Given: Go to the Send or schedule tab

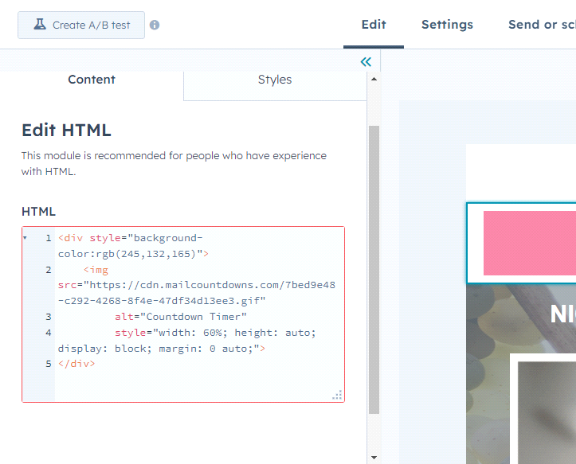Looking at the screenshot, I should [542, 25].
